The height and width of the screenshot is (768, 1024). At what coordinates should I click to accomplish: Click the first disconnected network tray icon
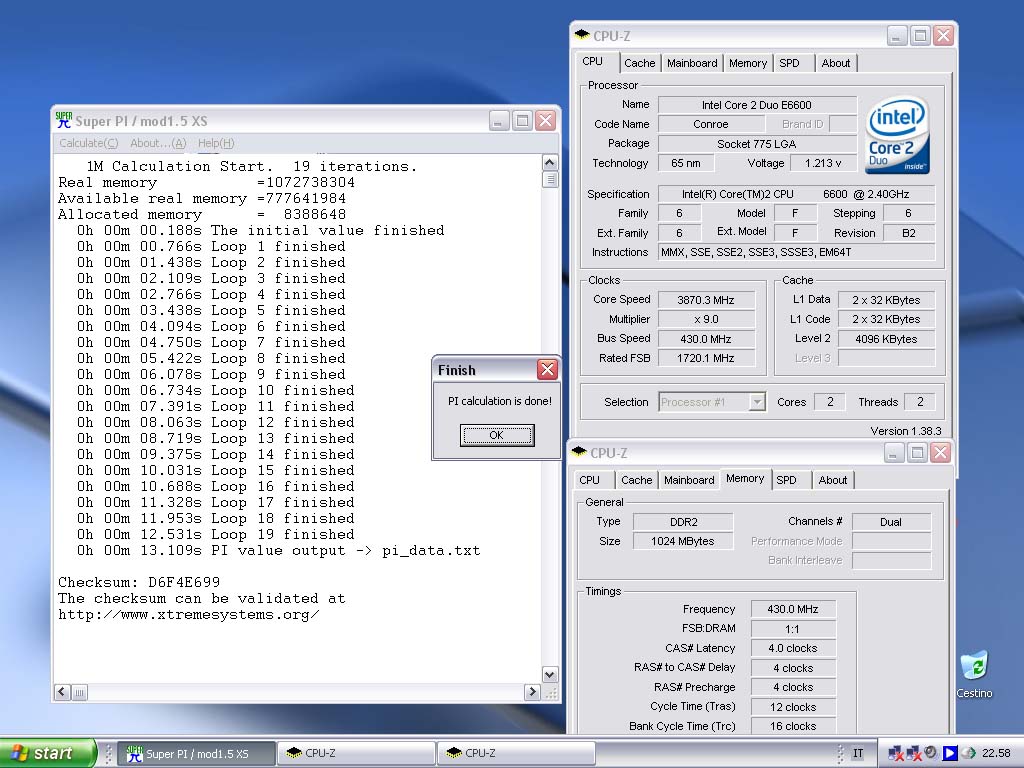point(896,753)
